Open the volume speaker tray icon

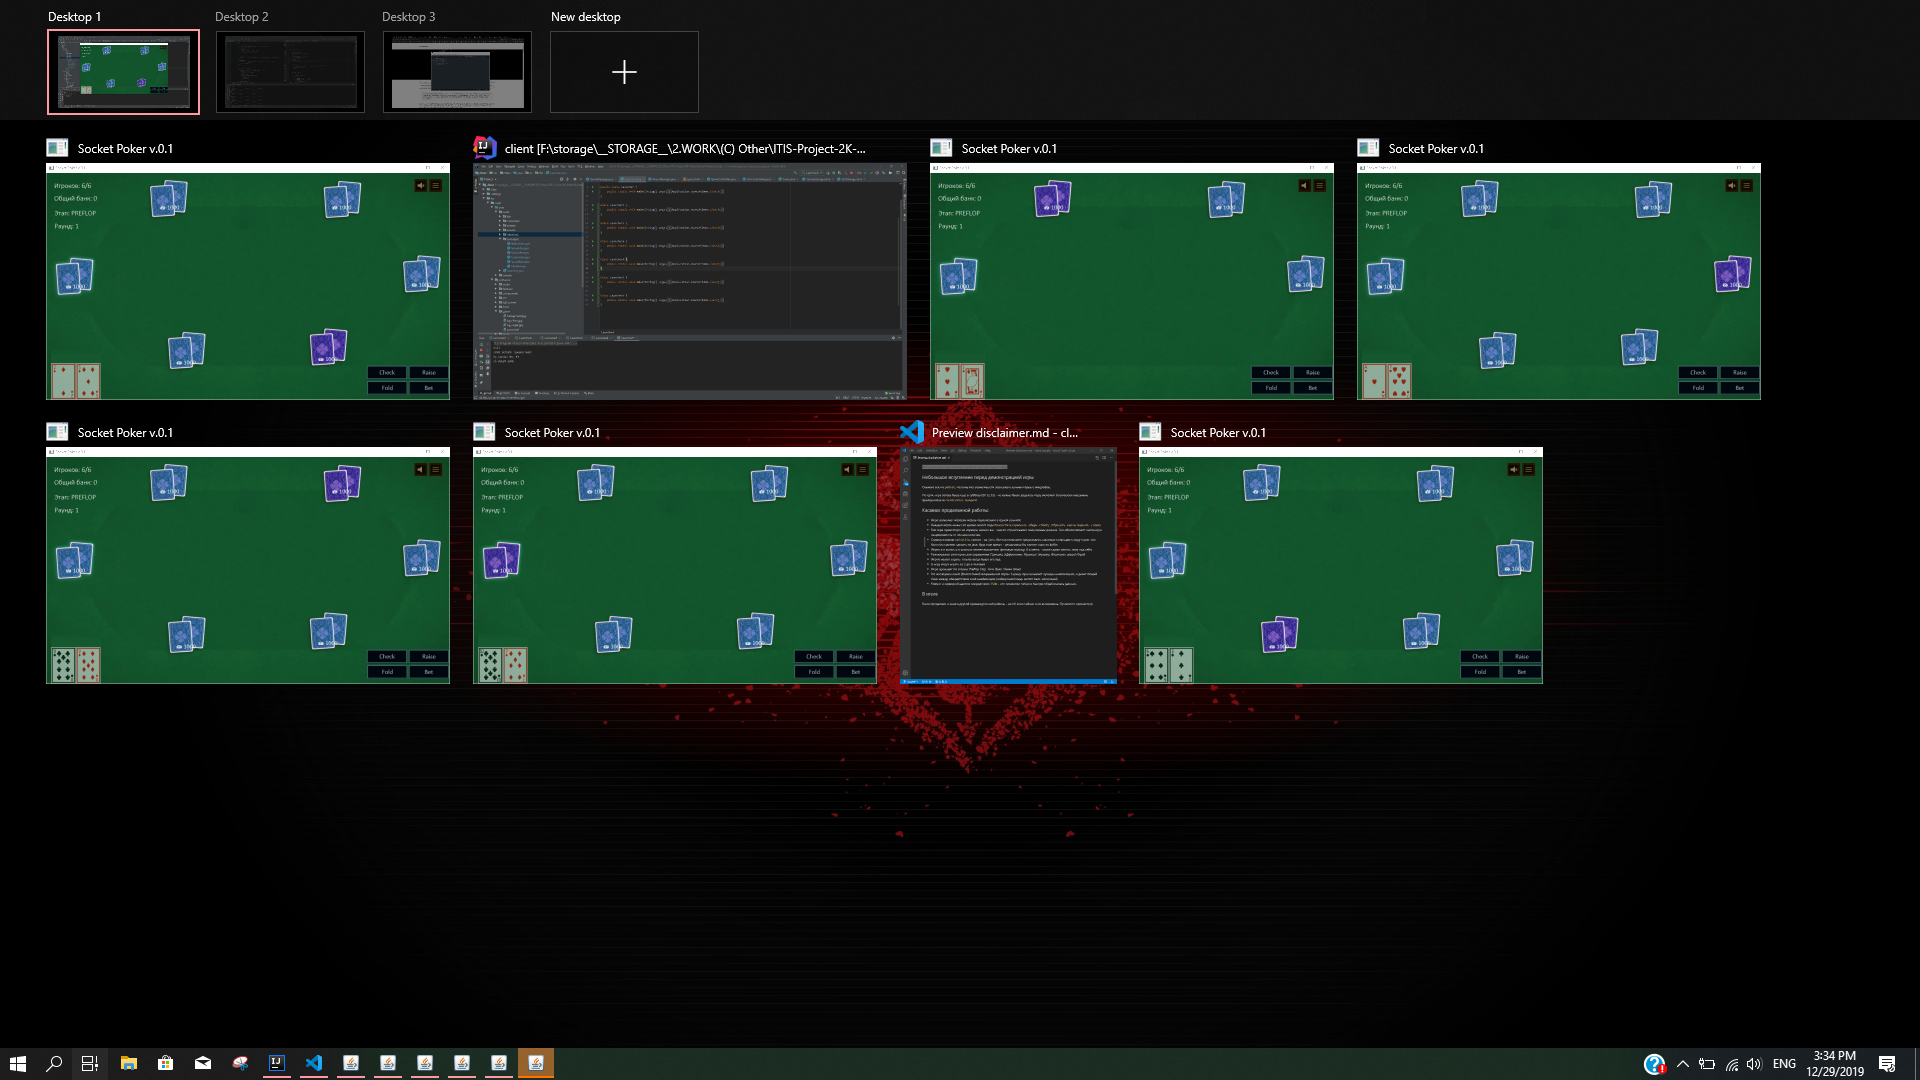[x=1754, y=1064]
